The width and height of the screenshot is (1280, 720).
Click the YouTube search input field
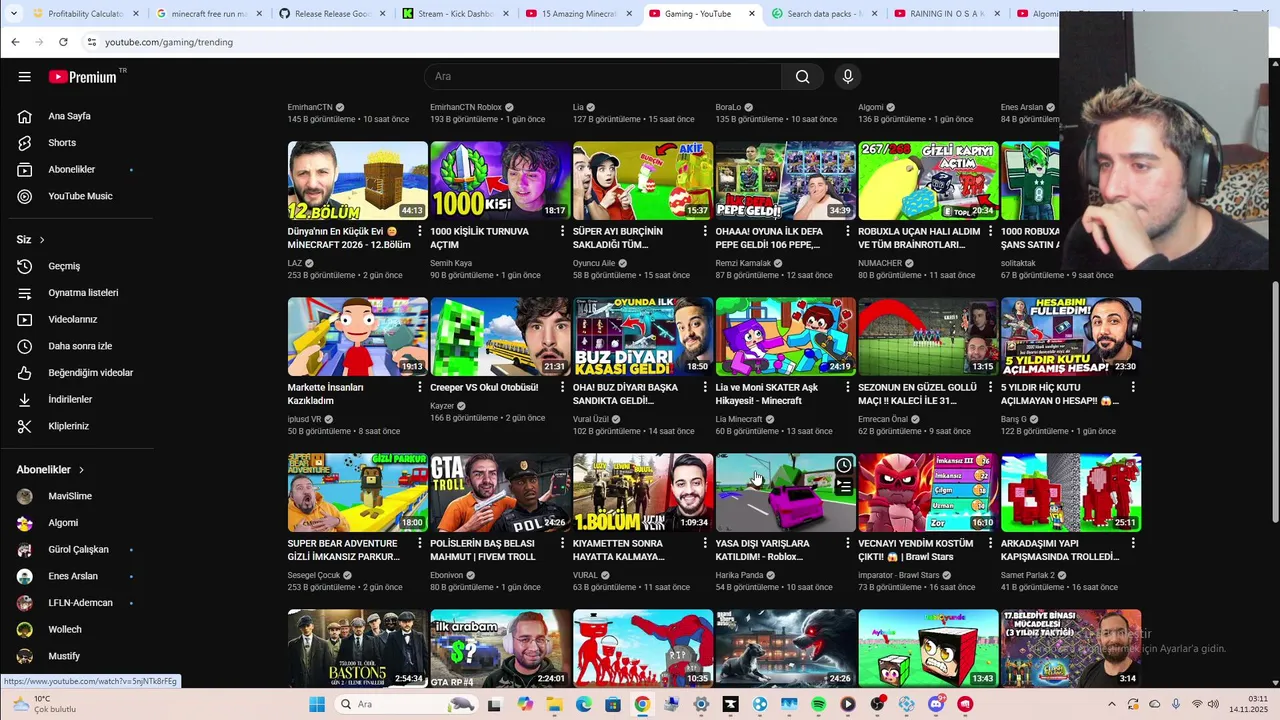pyautogui.click(x=603, y=77)
